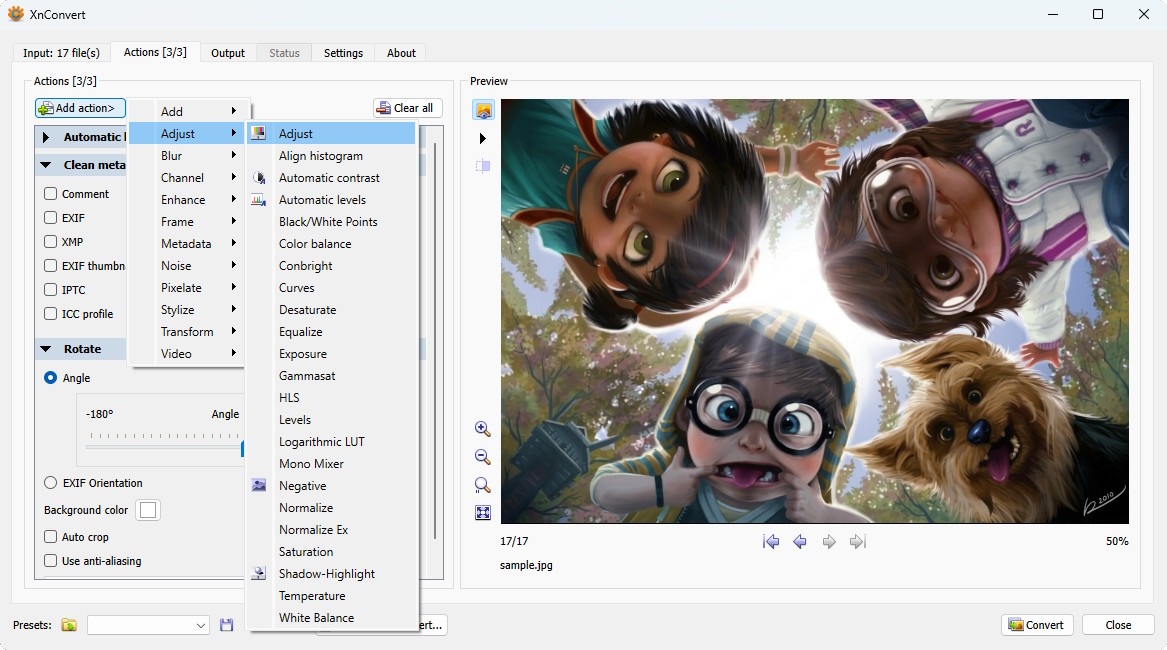Toggle the EXIF thumbnail checkbox
1167x650 pixels.
click(x=51, y=265)
